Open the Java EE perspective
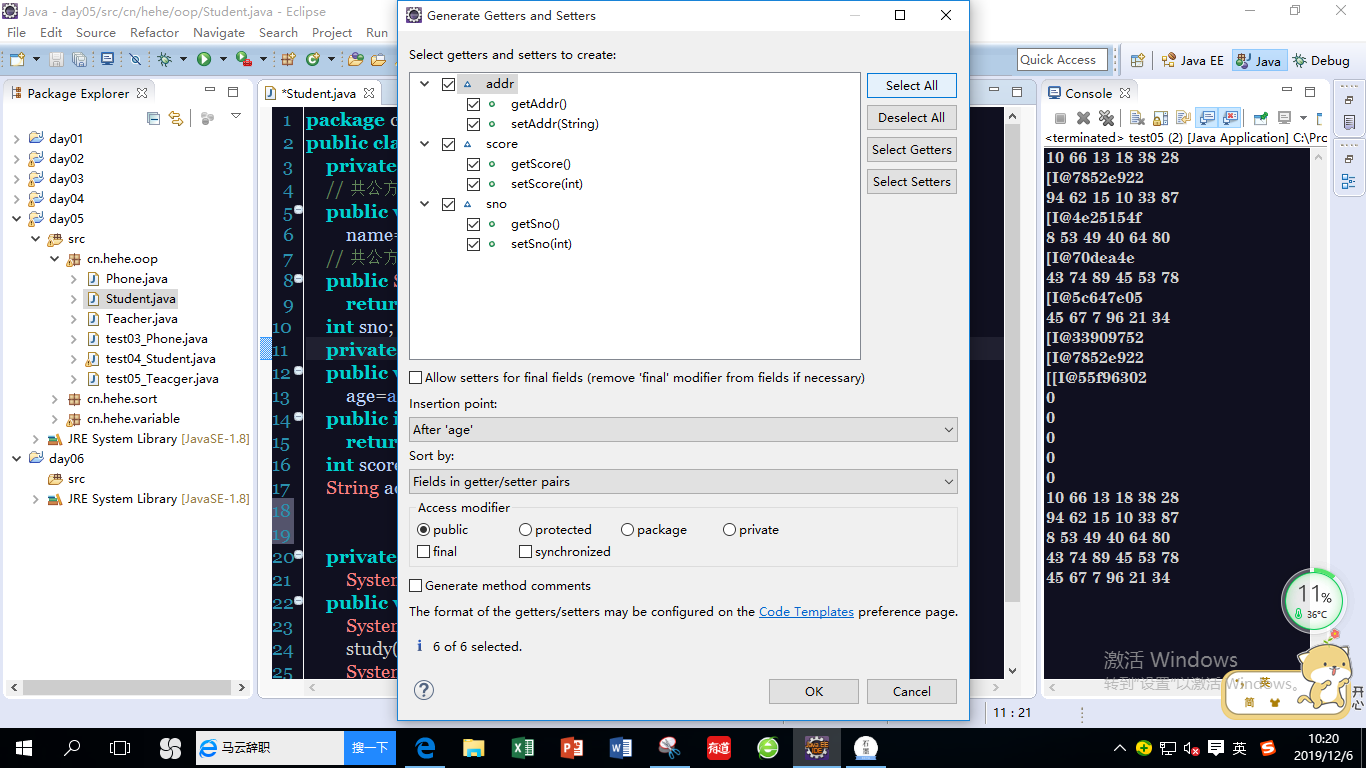This screenshot has width=1366, height=768. click(1192, 60)
